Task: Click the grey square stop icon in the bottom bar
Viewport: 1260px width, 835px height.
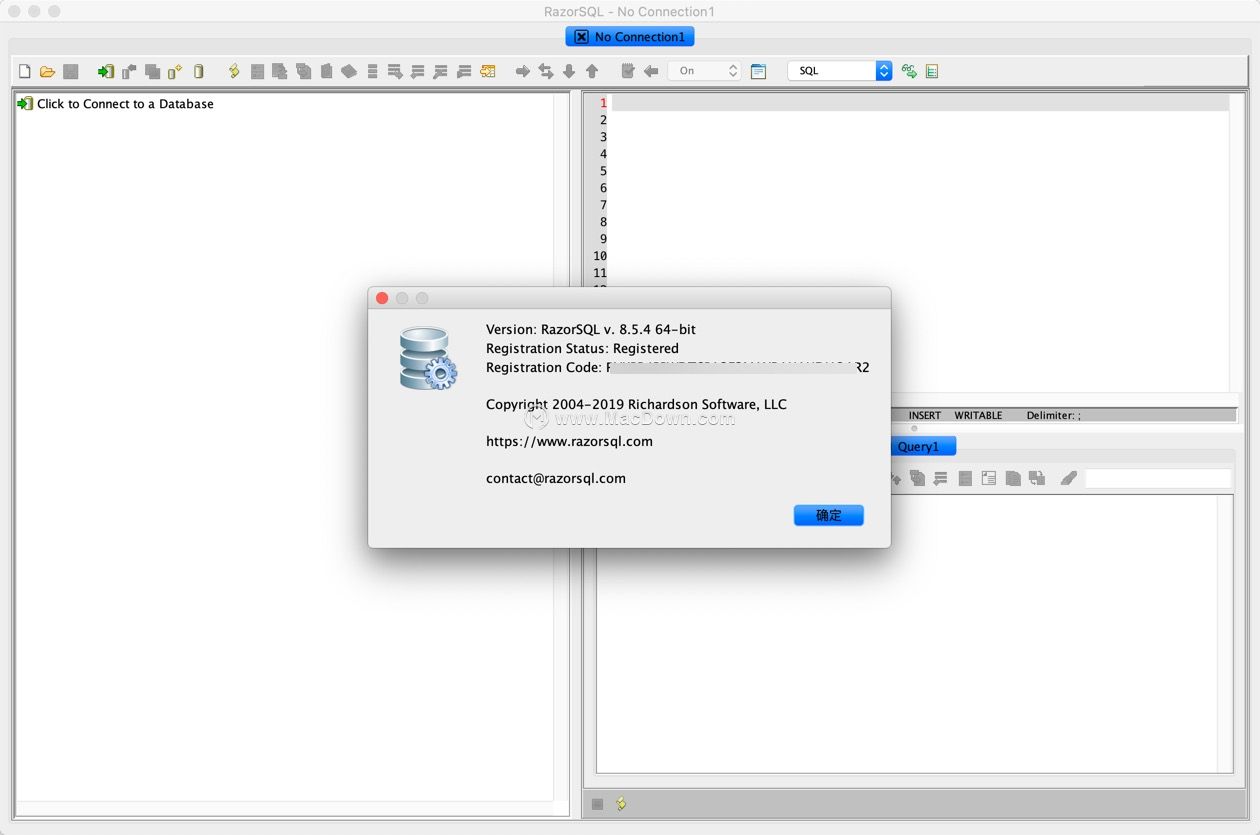Action: pyautogui.click(x=598, y=804)
